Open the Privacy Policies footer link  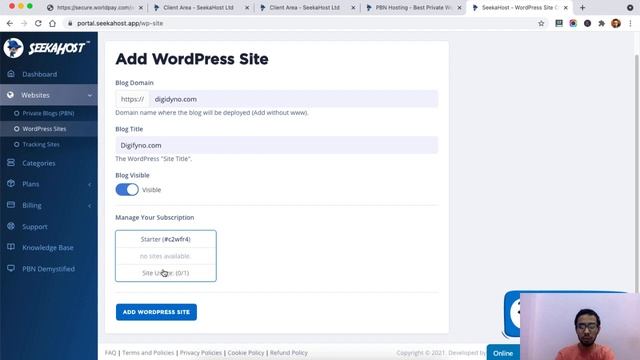click(x=200, y=352)
